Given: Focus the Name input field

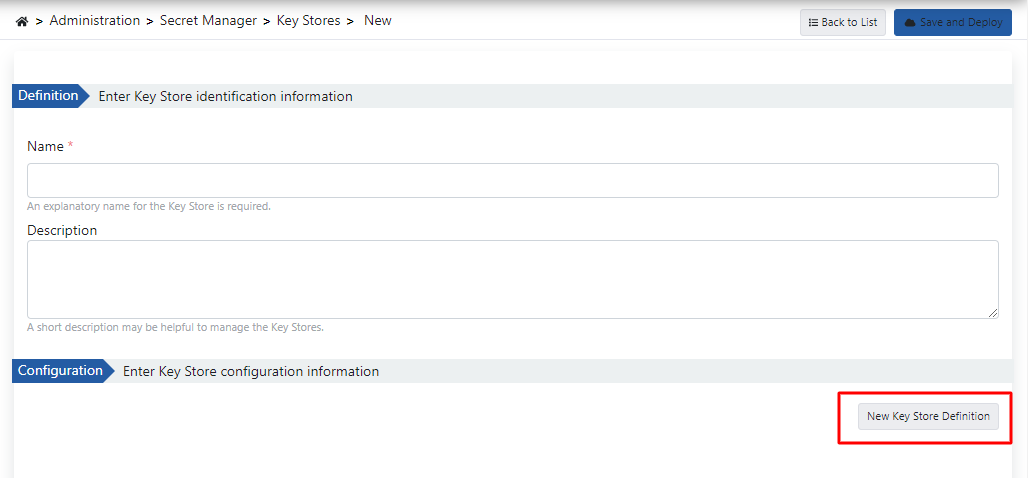Looking at the screenshot, I should click(512, 181).
